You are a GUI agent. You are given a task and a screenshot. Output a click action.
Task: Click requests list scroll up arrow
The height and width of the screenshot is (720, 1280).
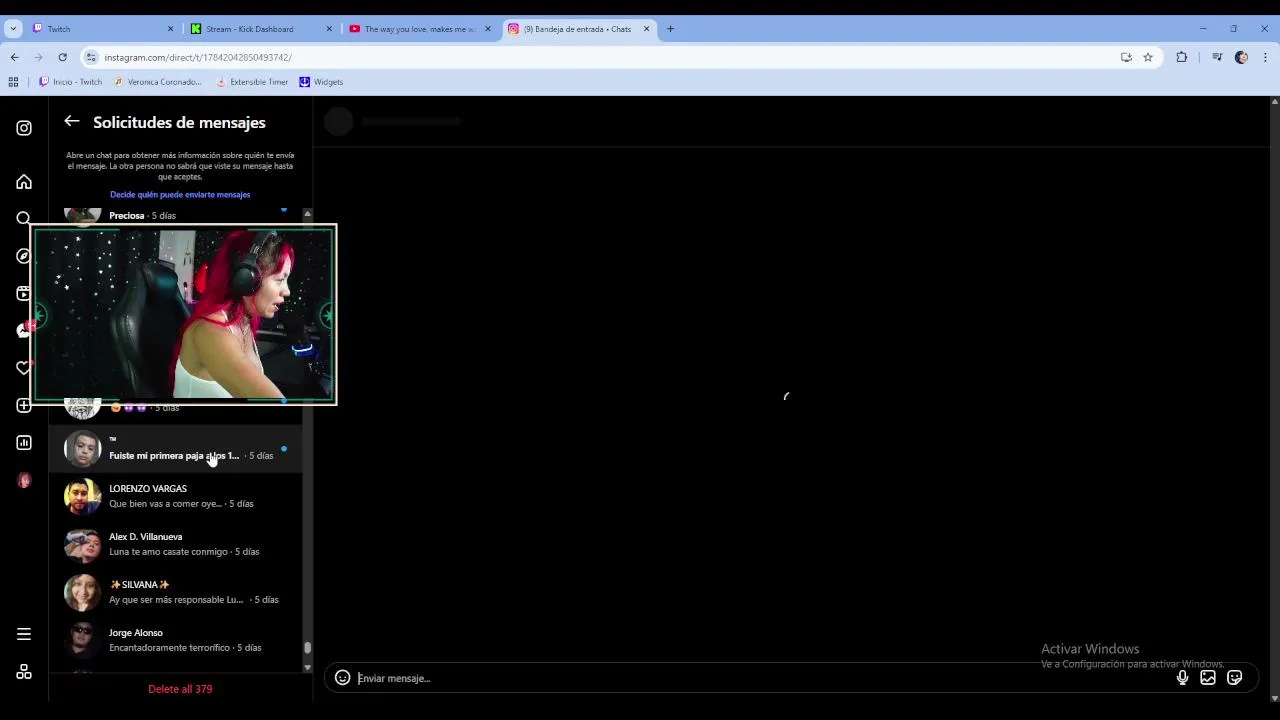pos(307,214)
